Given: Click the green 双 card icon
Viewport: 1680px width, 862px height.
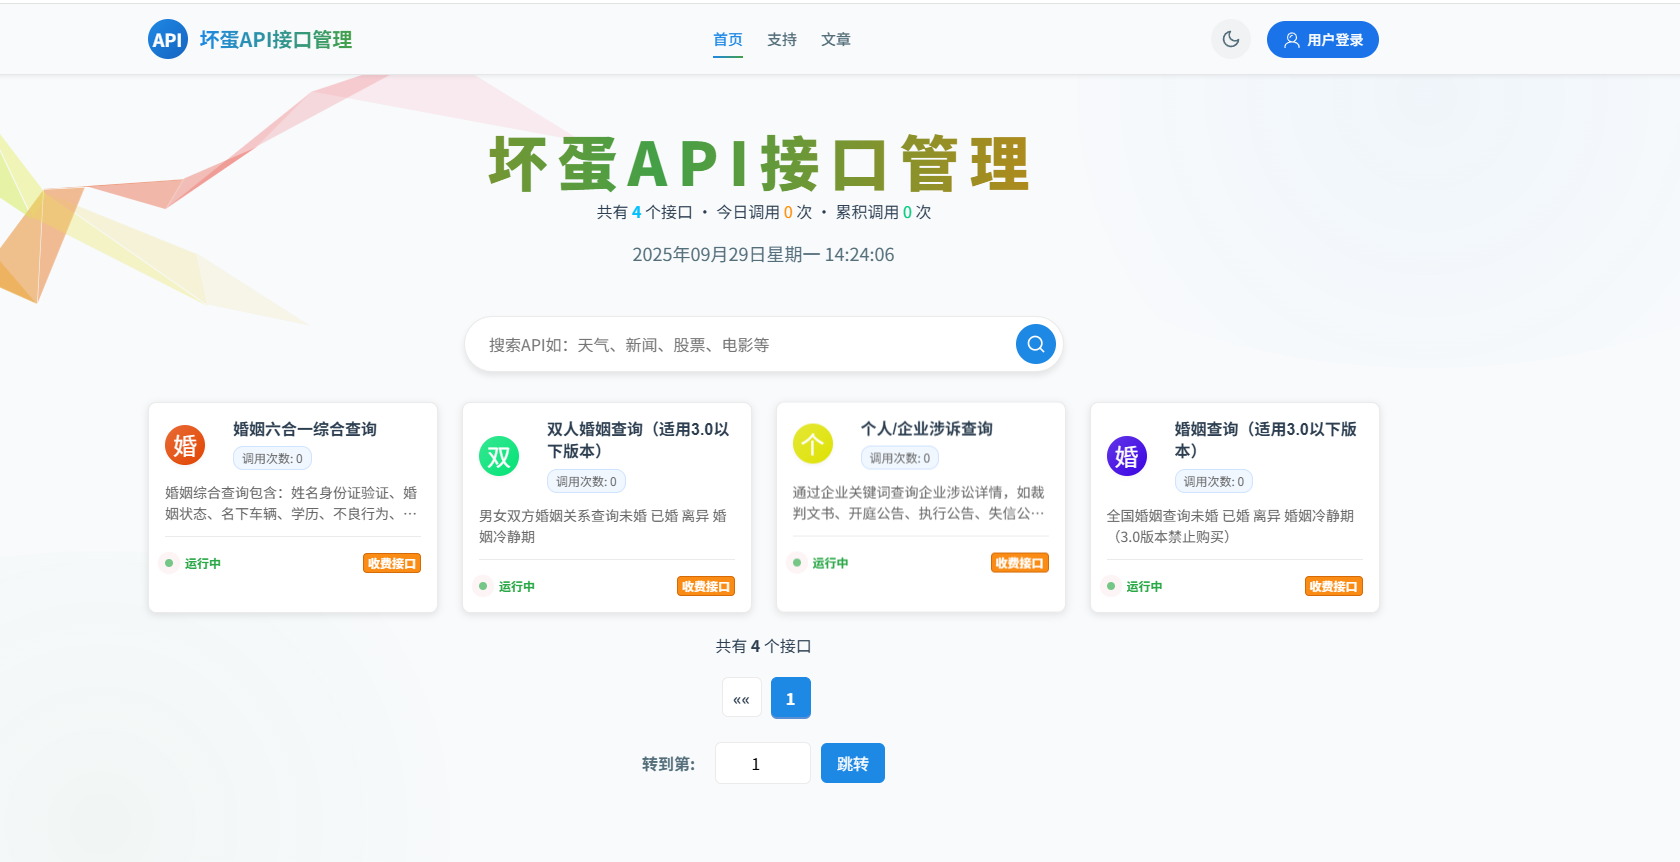Looking at the screenshot, I should click(499, 457).
